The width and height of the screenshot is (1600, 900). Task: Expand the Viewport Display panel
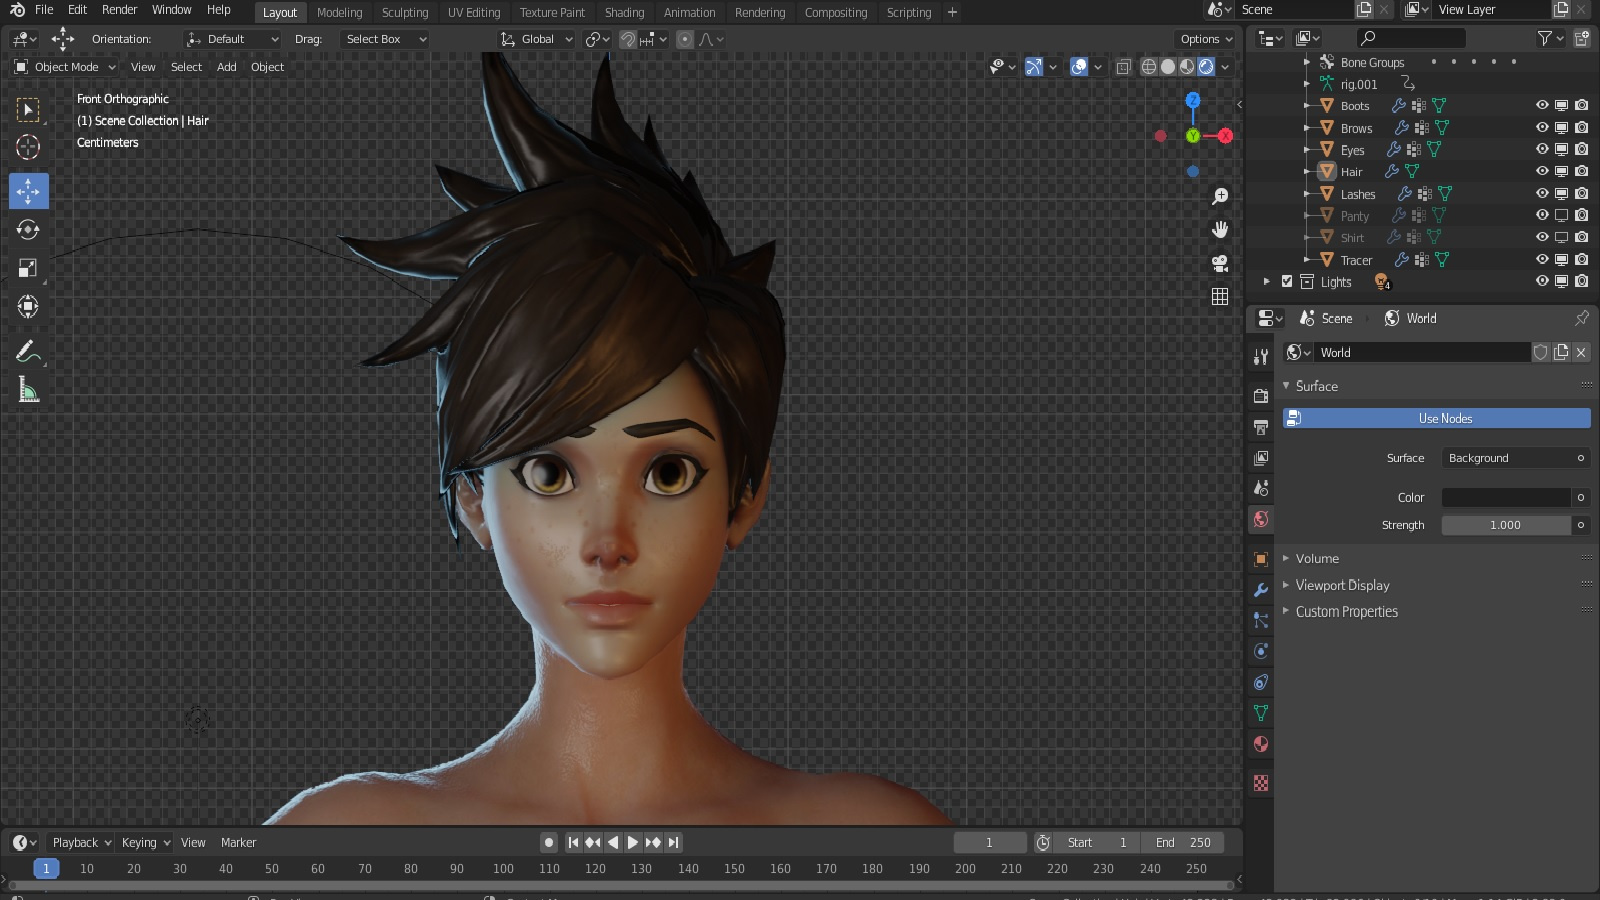click(x=1342, y=585)
